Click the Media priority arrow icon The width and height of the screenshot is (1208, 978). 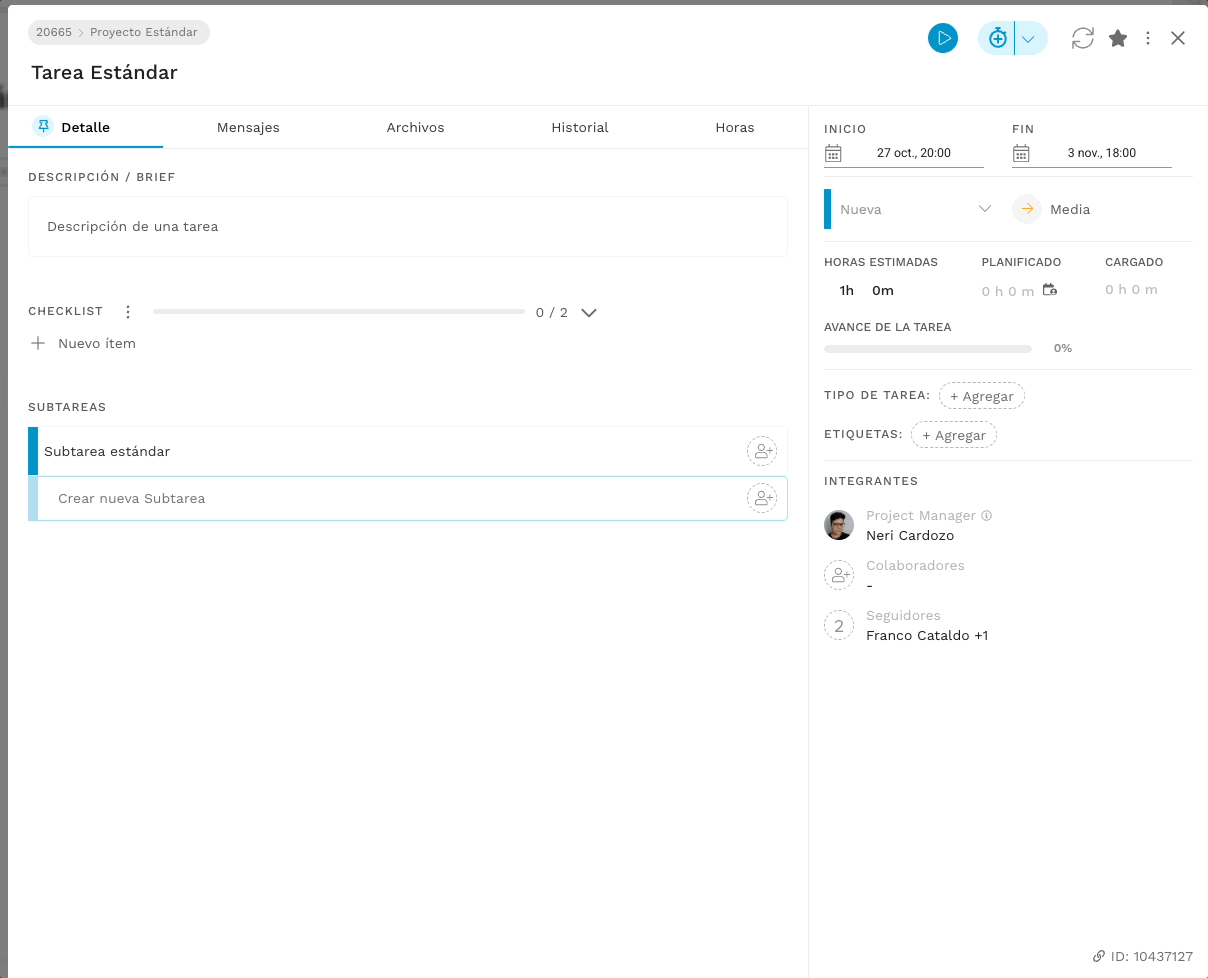[1027, 209]
